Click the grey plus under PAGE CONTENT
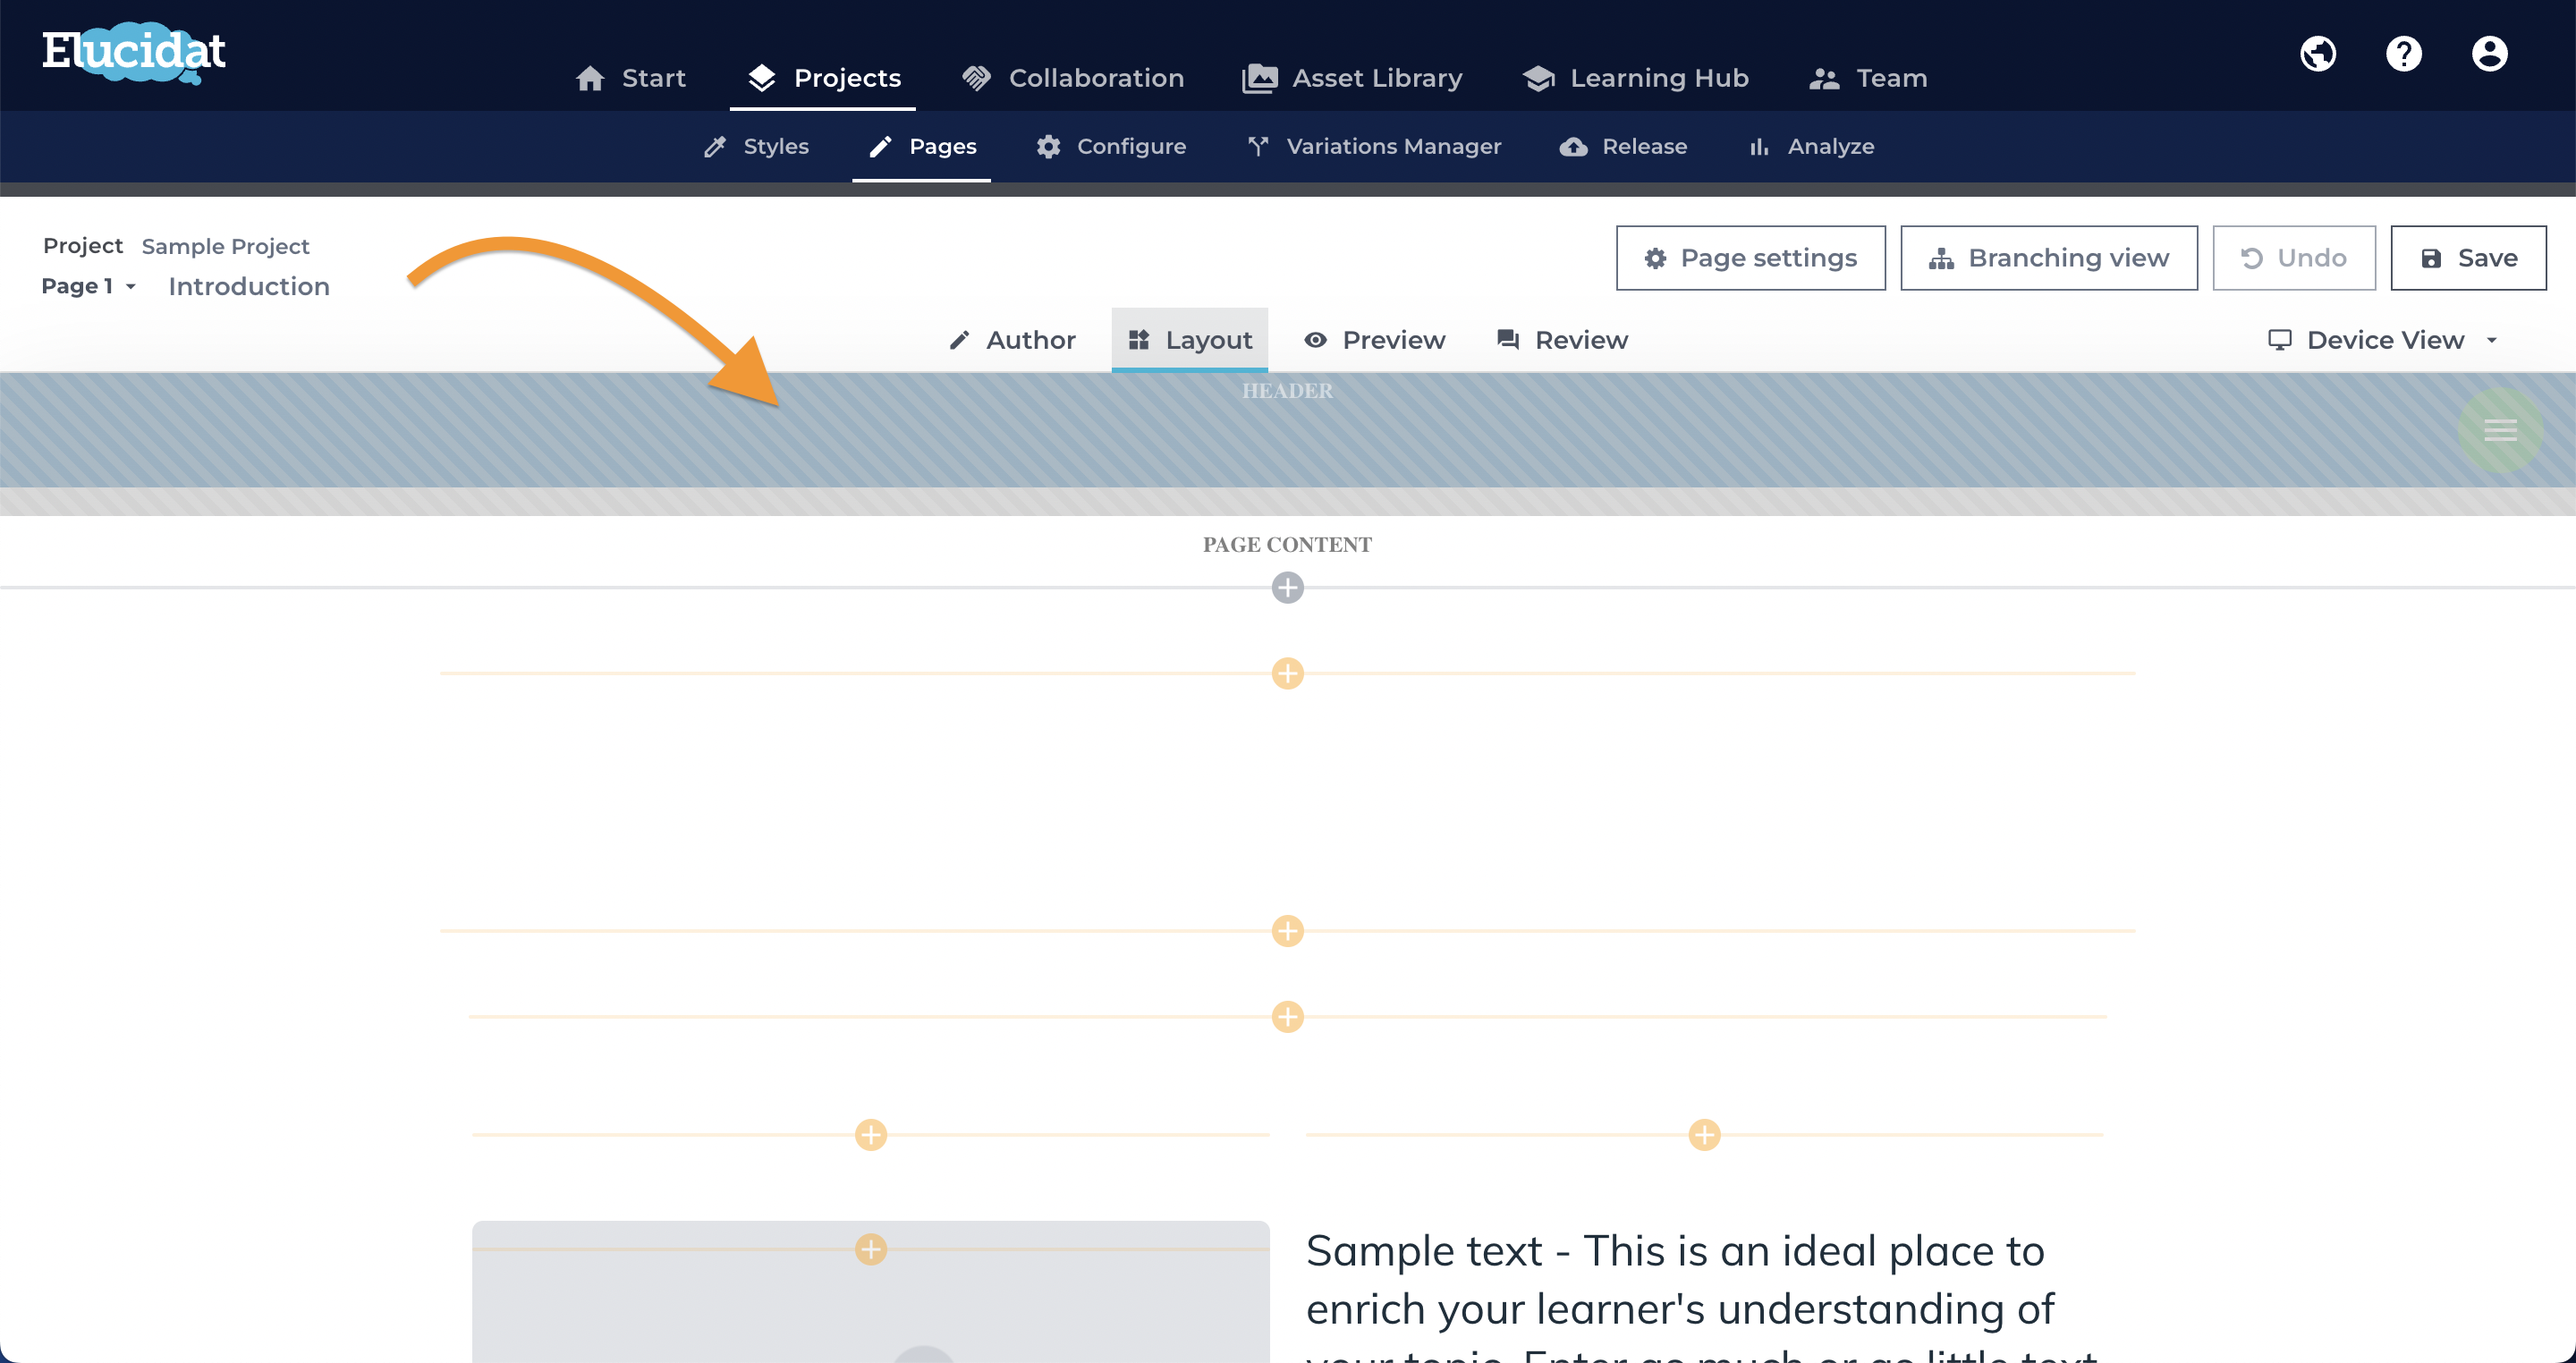Image resolution: width=2576 pixels, height=1363 pixels. click(1287, 588)
